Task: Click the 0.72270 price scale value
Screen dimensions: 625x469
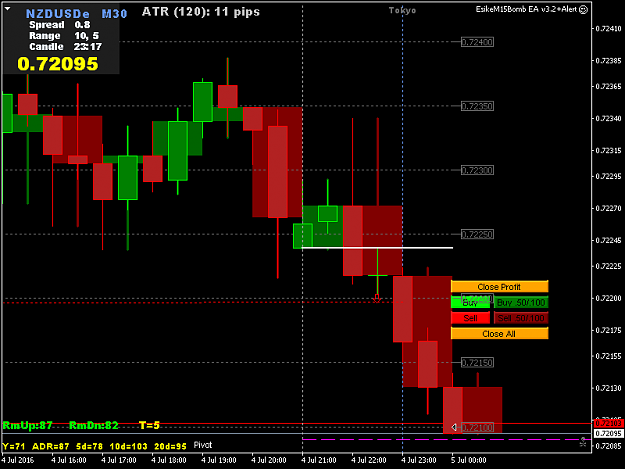Action: (x=608, y=208)
